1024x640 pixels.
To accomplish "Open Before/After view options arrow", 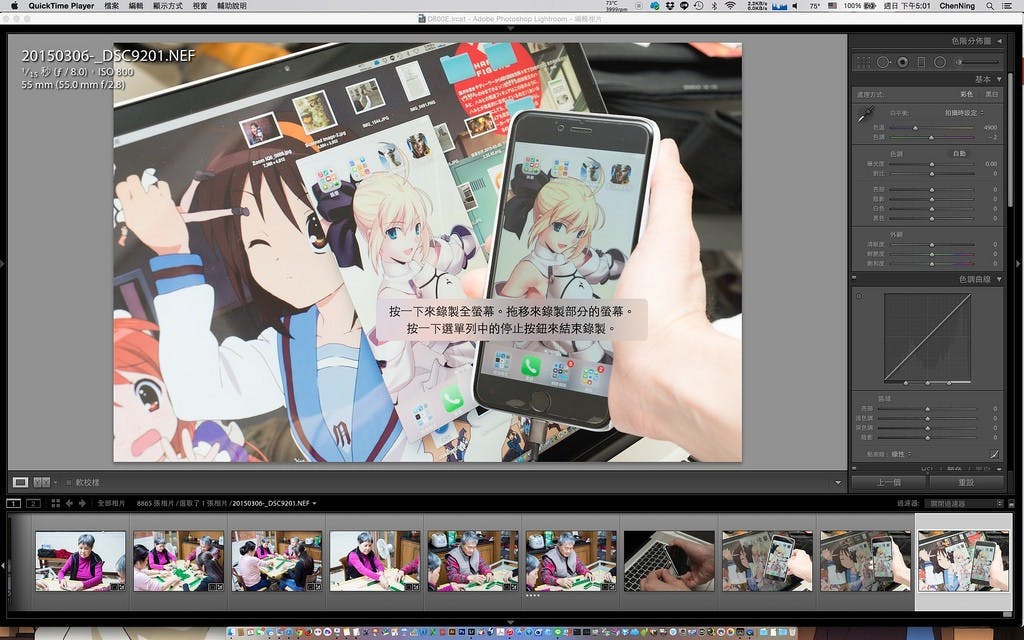I will [56, 483].
